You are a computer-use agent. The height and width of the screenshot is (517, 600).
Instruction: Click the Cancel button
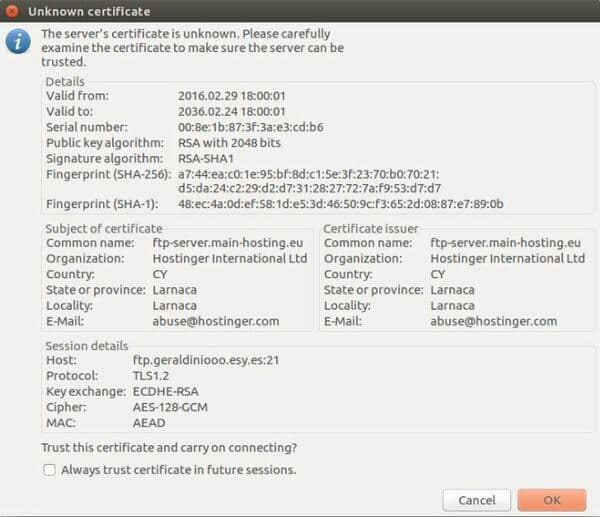pos(477,500)
